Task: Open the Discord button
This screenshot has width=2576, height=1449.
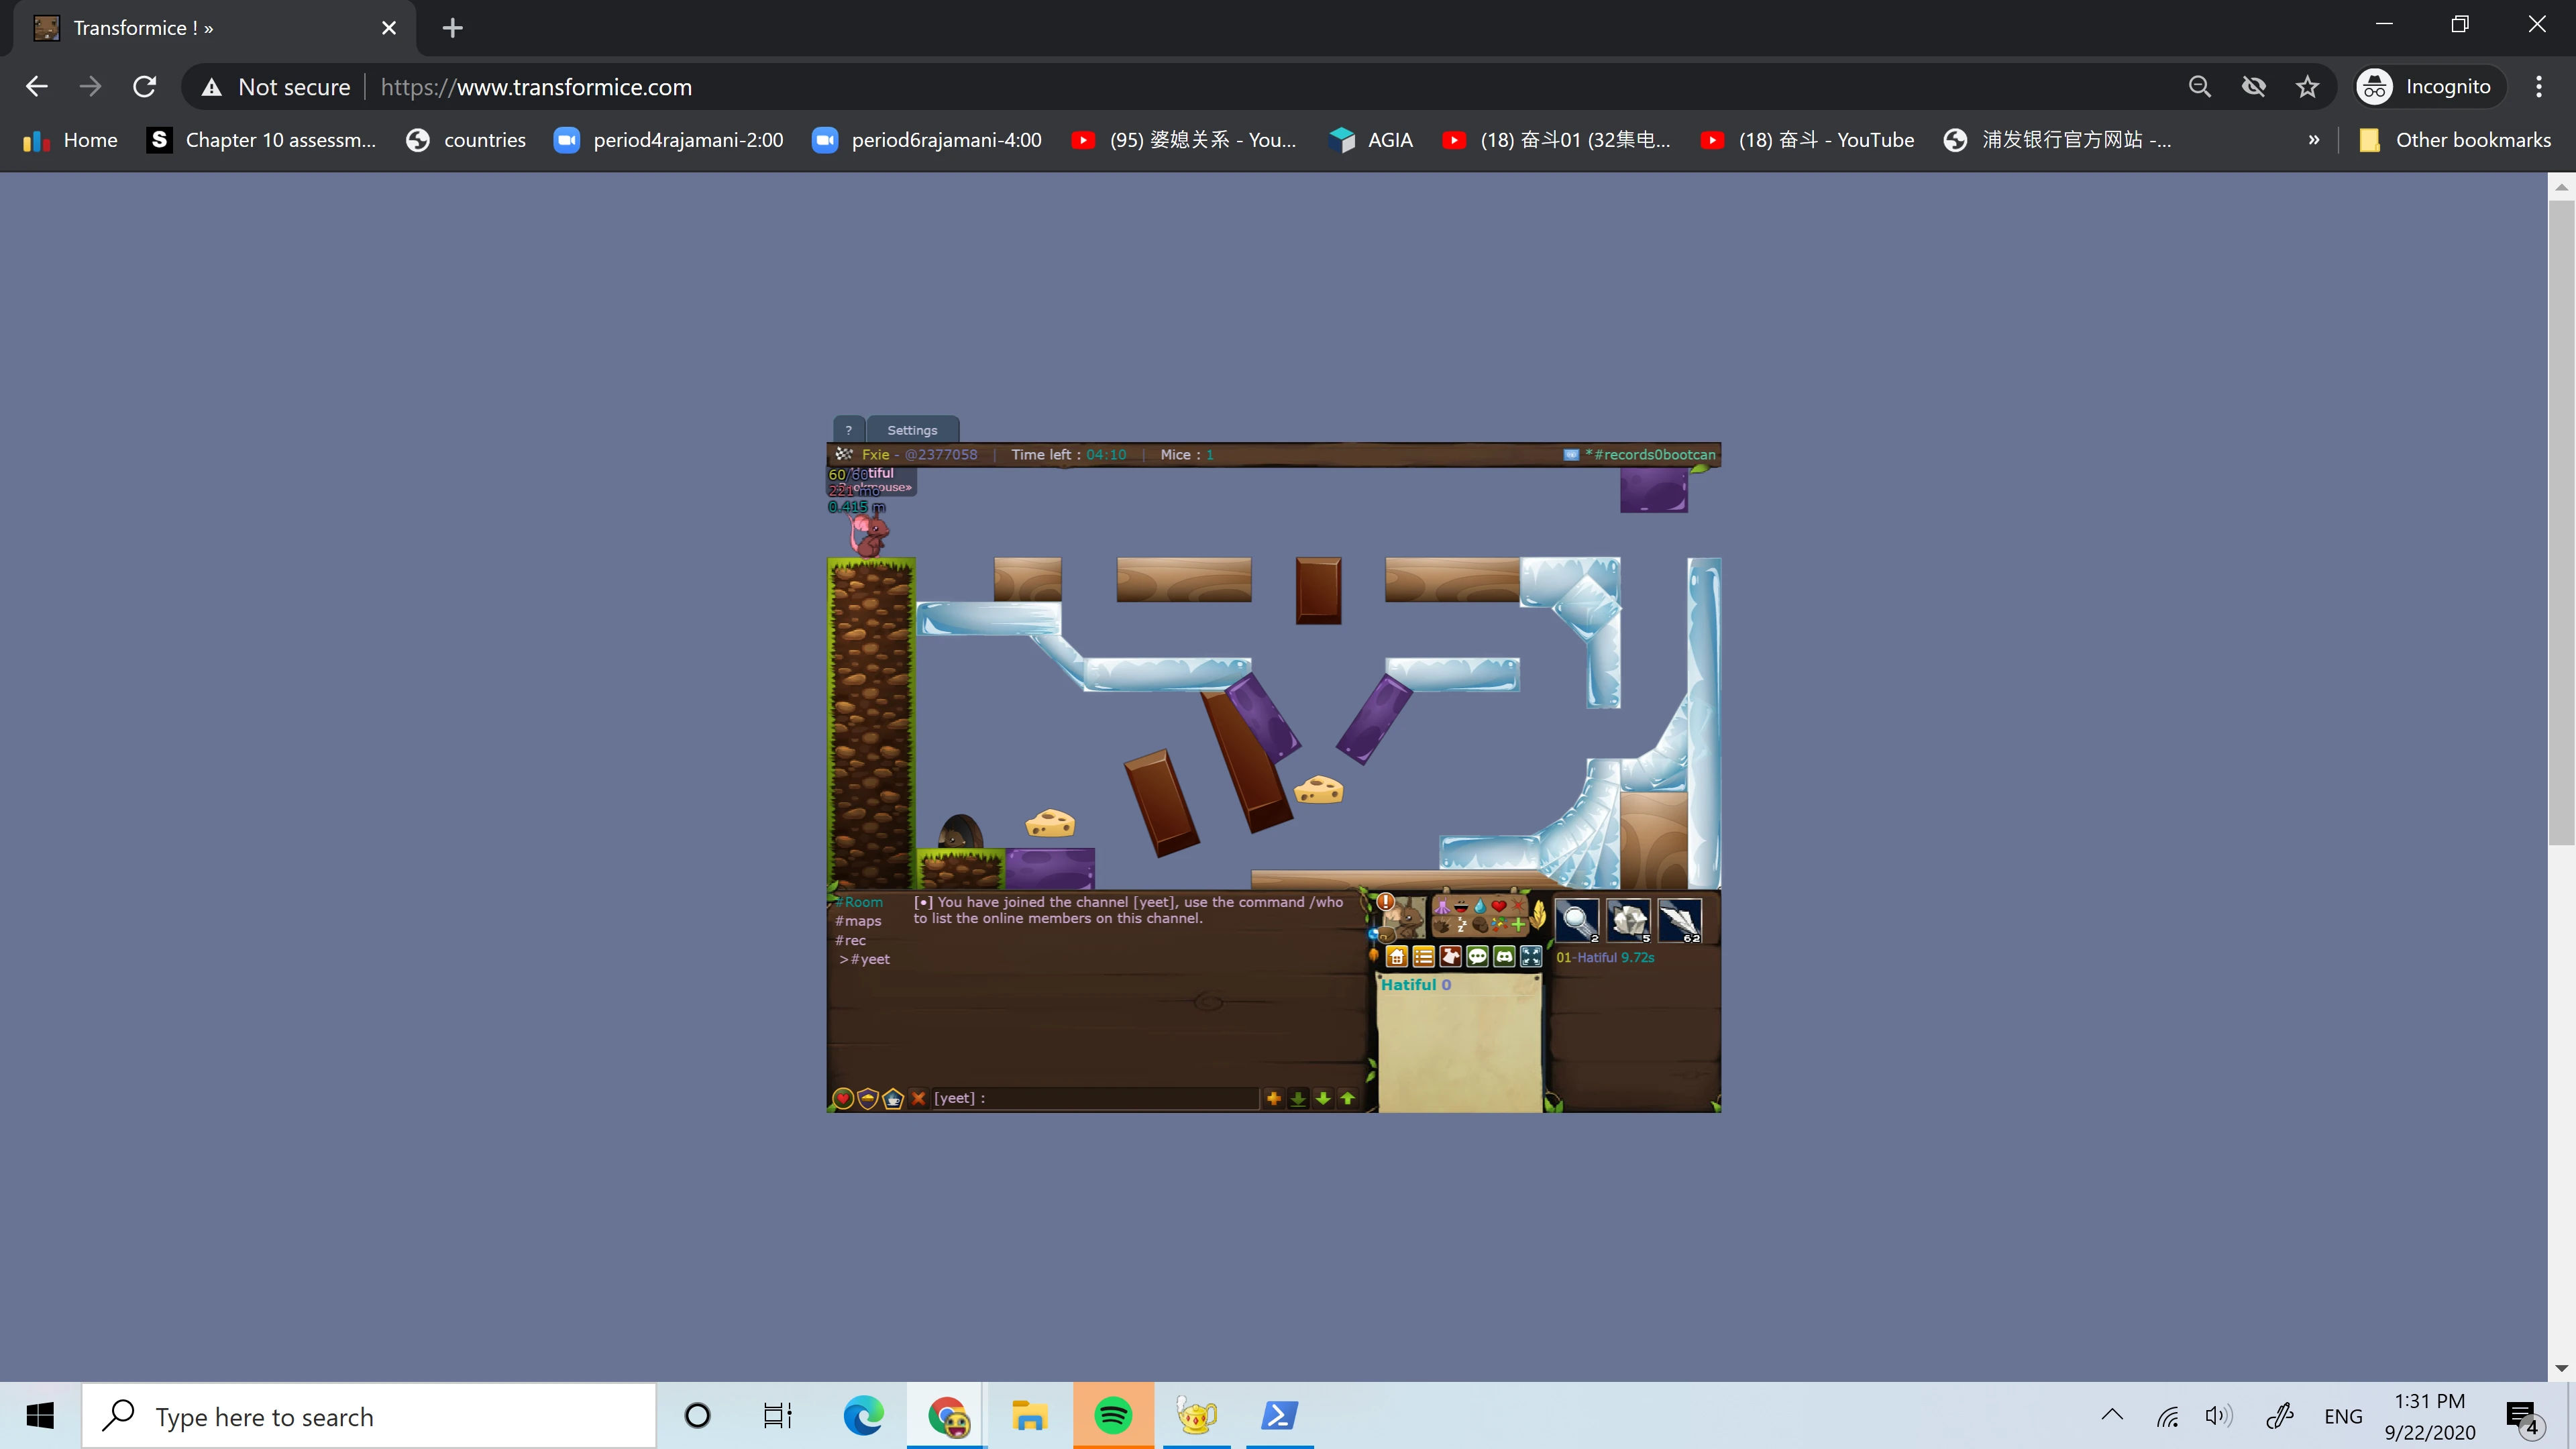Action: click(1504, 957)
